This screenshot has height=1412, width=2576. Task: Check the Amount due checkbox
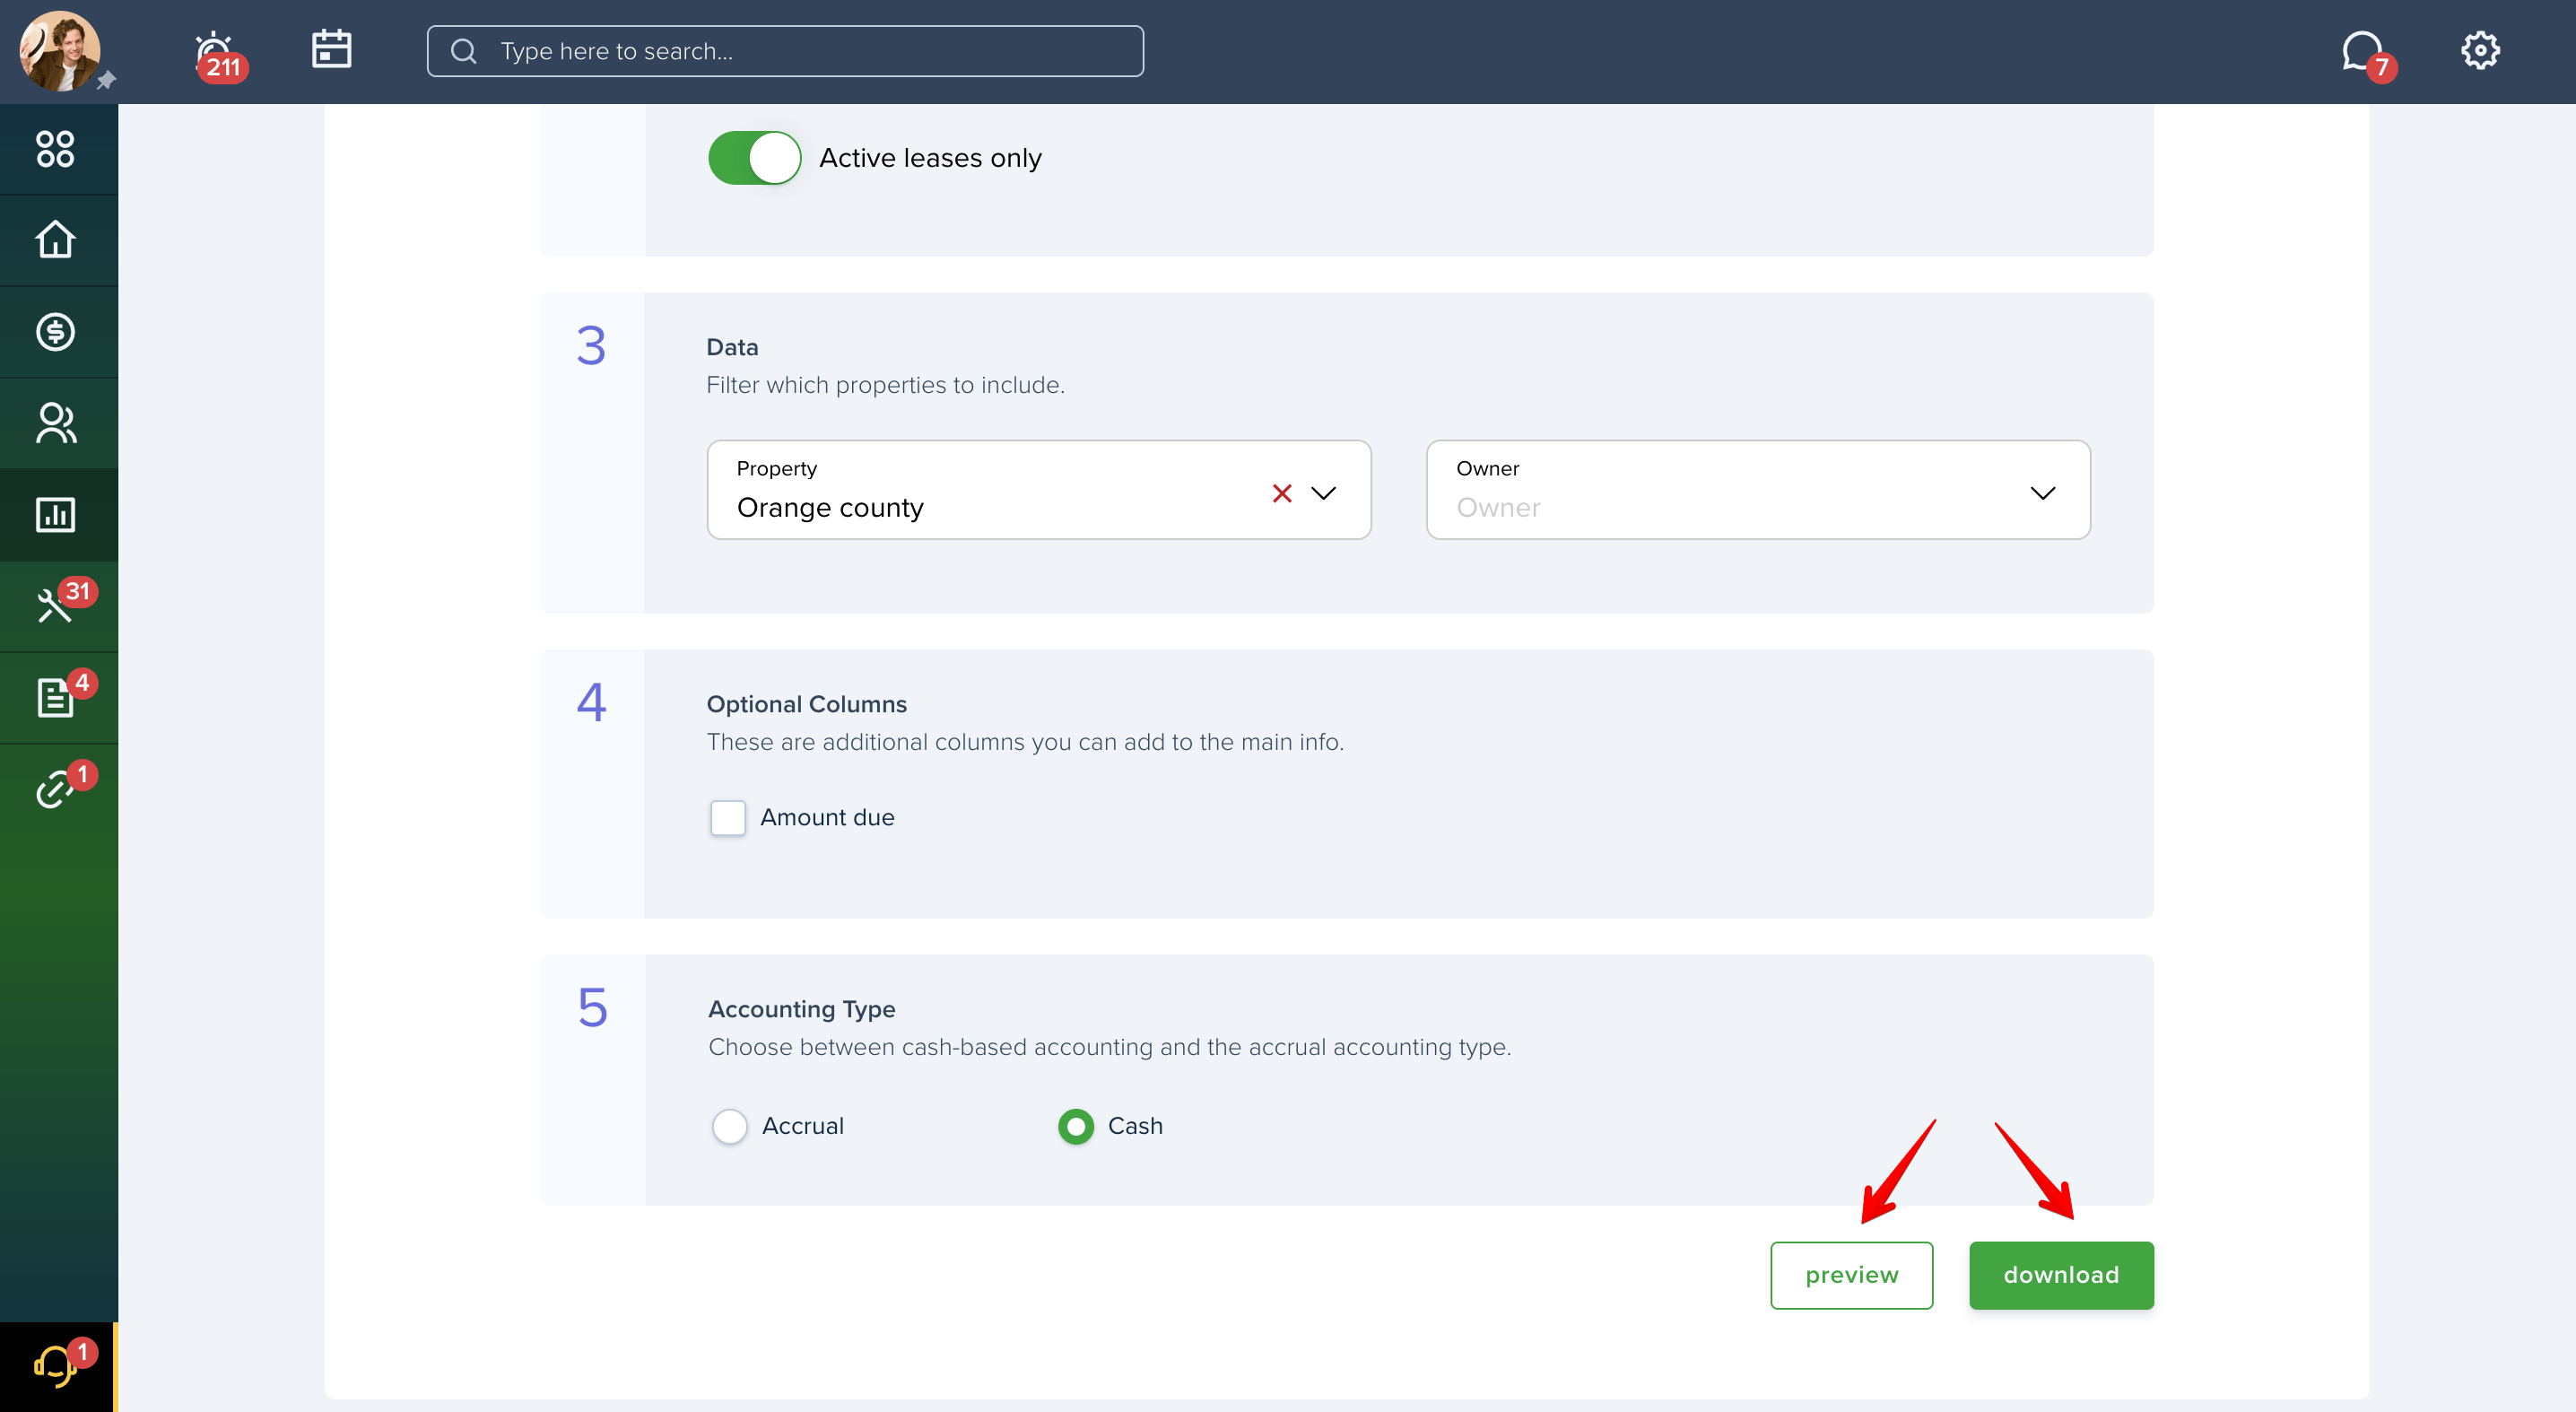pos(727,818)
